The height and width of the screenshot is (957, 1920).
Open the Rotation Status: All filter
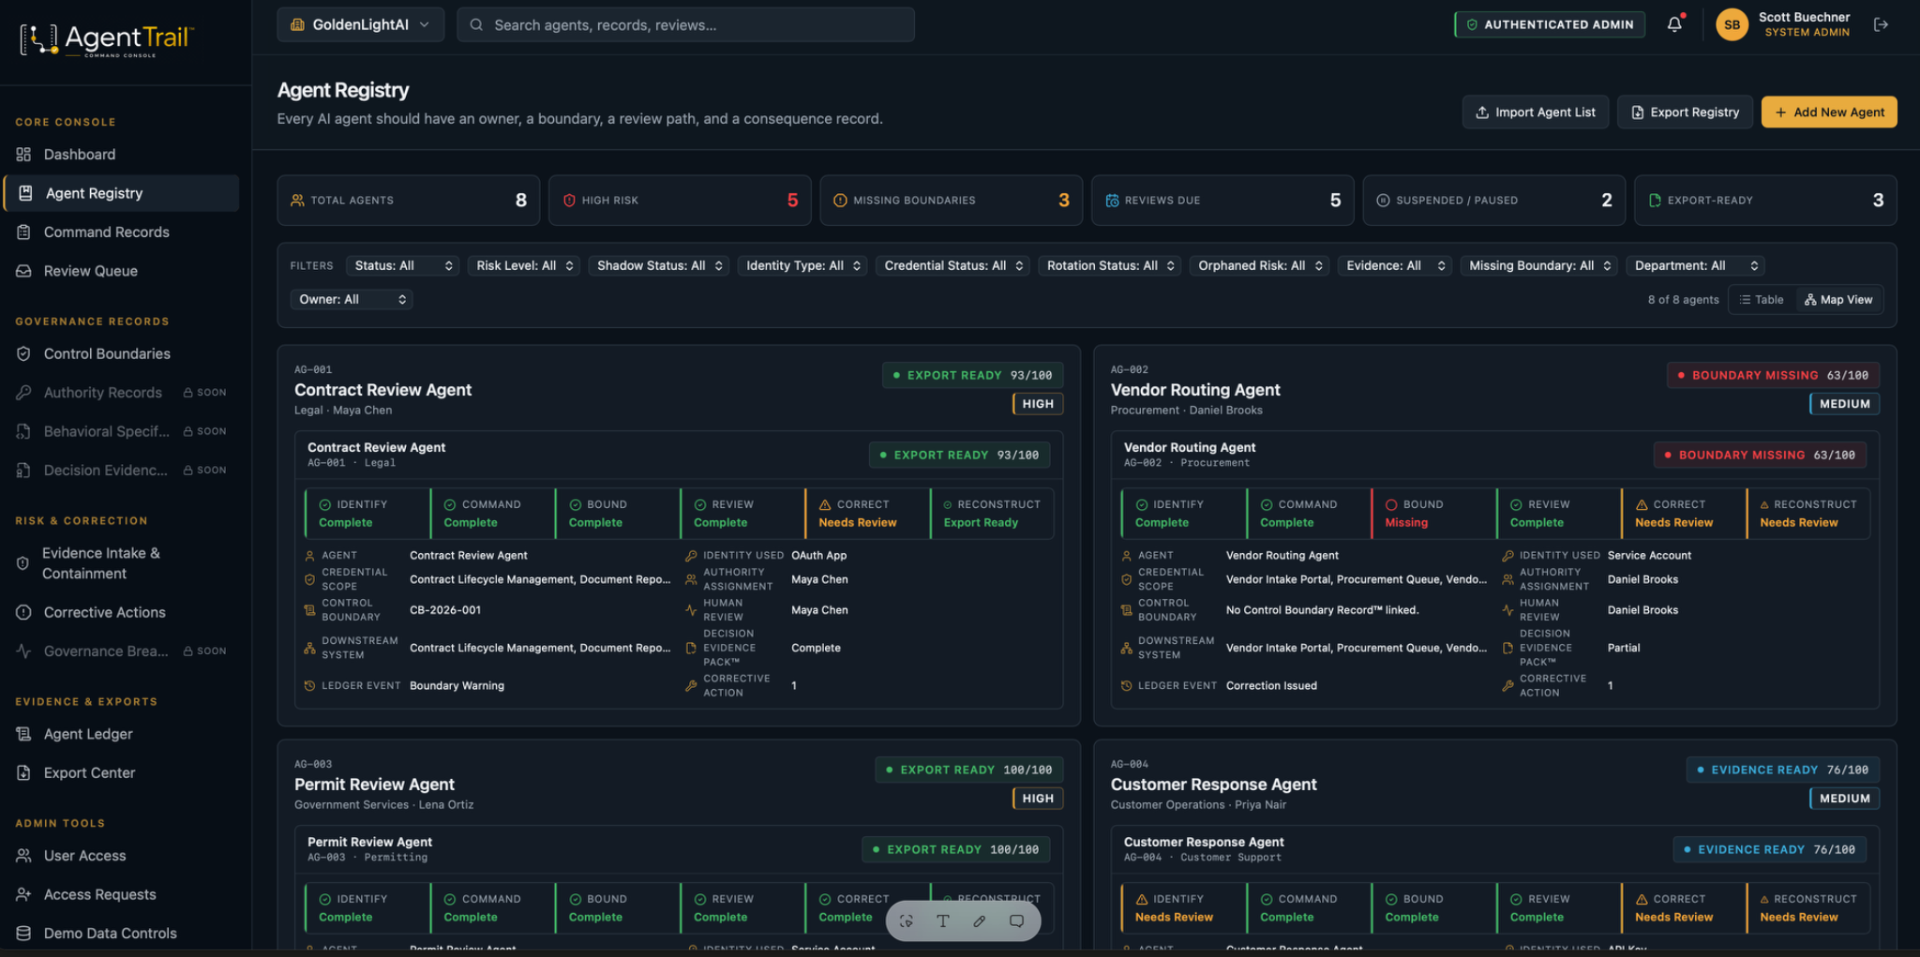pos(1110,266)
